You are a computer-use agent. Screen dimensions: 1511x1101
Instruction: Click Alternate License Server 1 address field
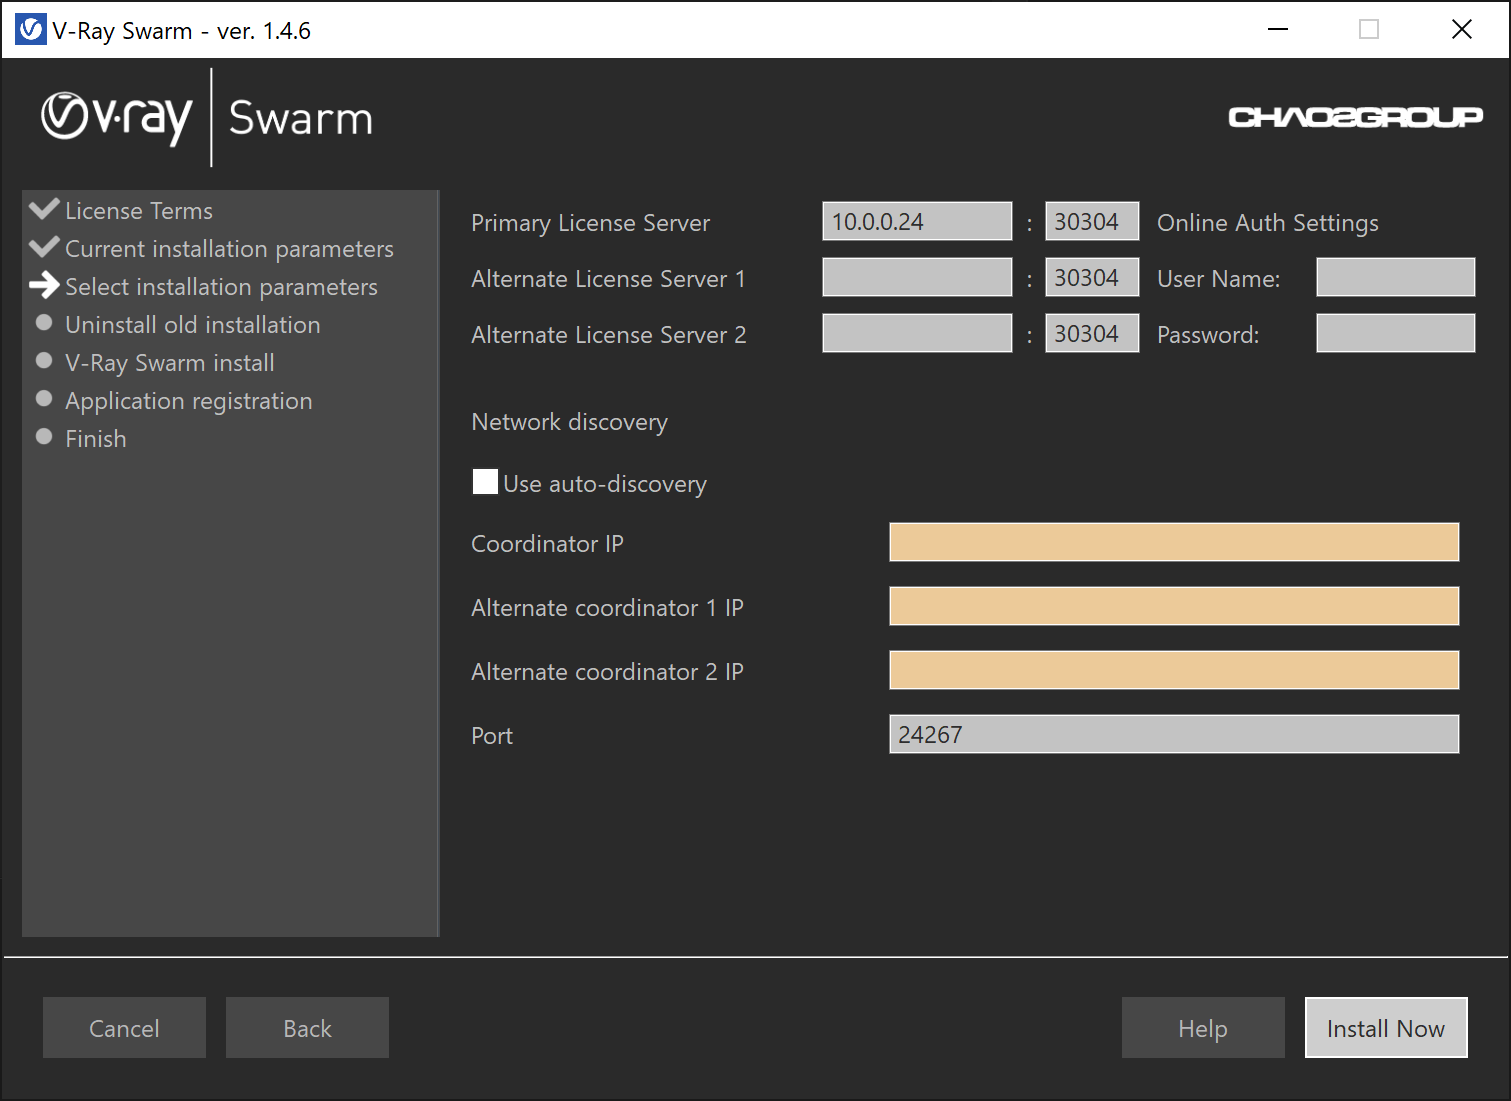point(917,277)
